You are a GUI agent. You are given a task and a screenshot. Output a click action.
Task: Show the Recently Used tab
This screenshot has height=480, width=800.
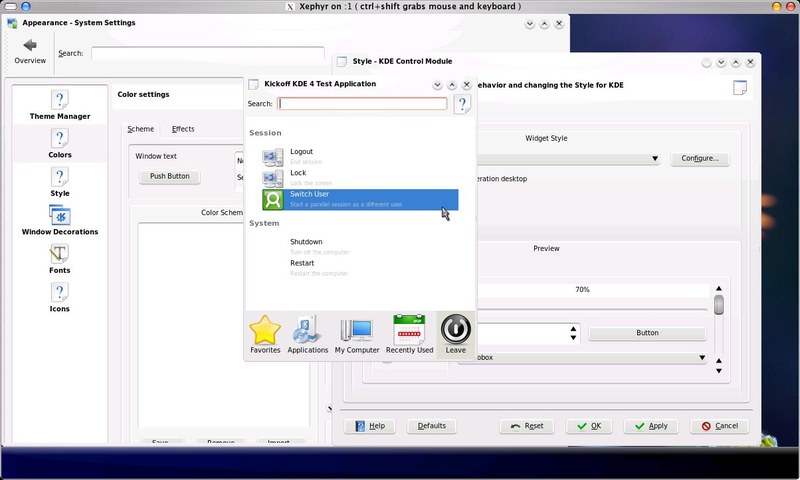[x=409, y=335]
